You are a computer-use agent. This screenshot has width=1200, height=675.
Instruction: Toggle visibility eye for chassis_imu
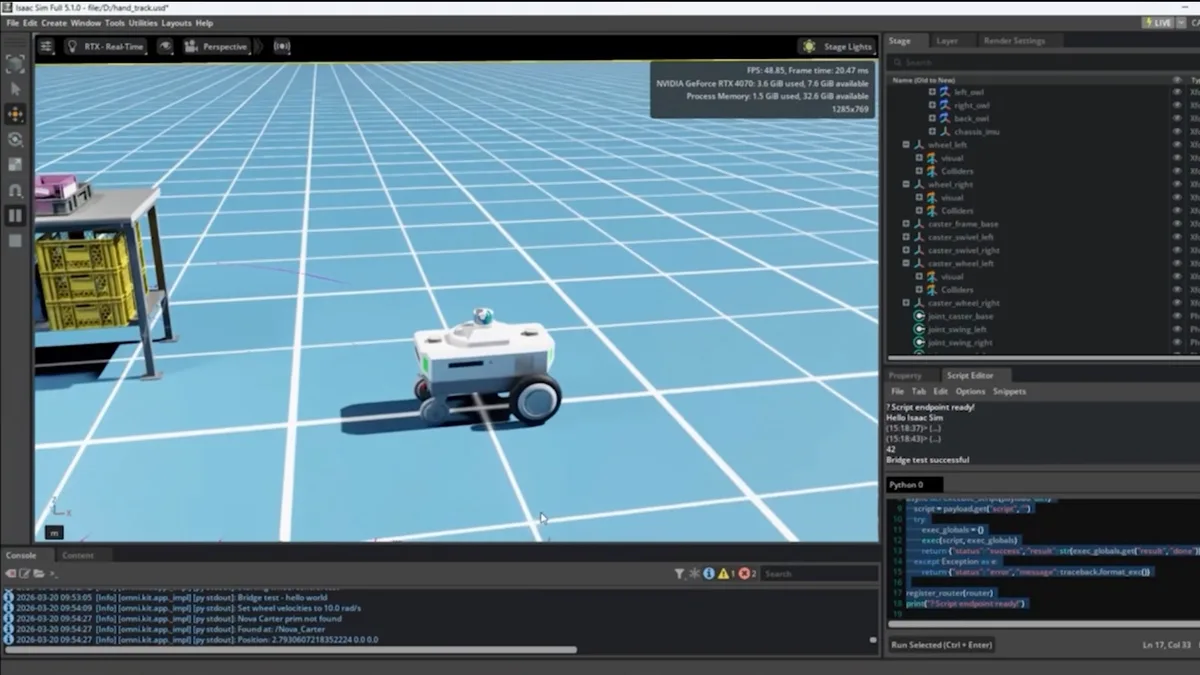click(x=1177, y=131)
